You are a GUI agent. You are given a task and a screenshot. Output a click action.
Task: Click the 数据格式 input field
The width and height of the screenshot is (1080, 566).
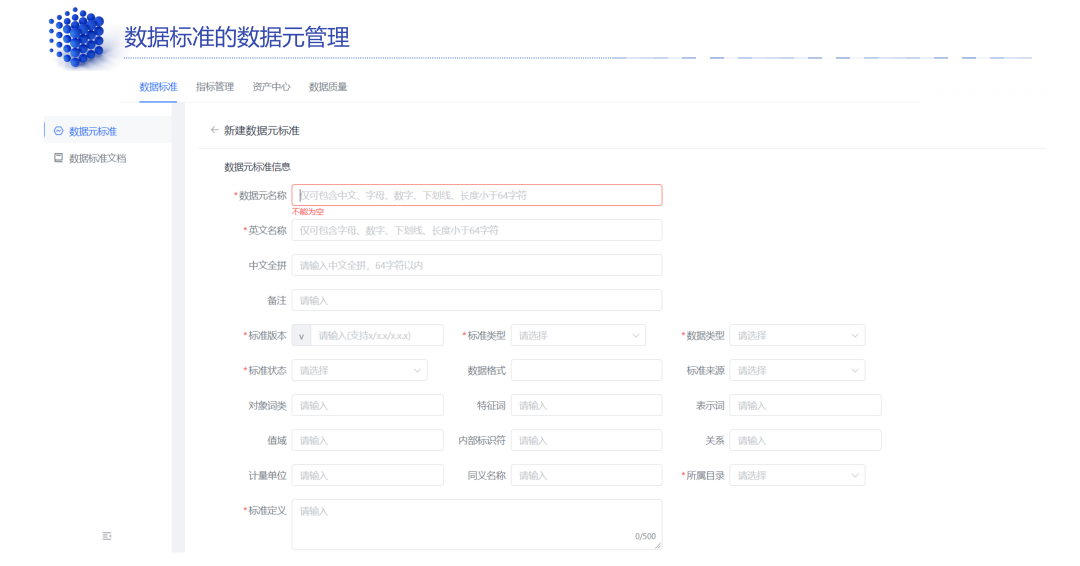(x=586, y=370)
